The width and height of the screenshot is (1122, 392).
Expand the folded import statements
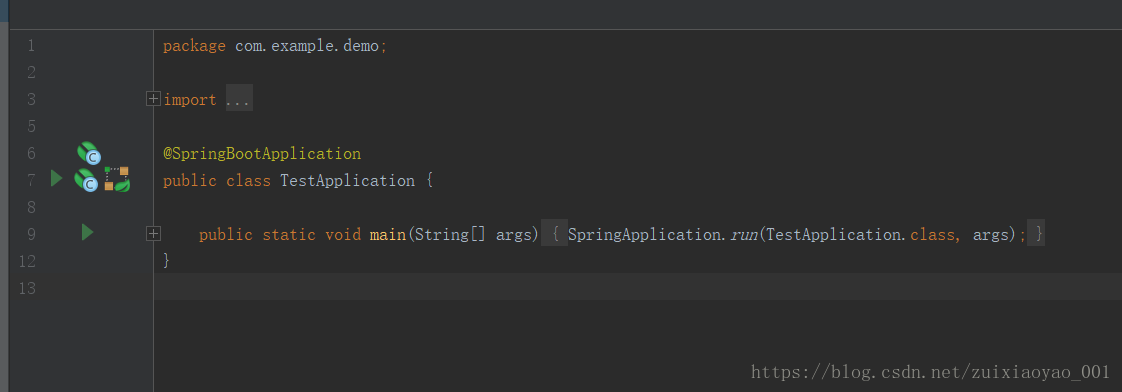[152, 99]
